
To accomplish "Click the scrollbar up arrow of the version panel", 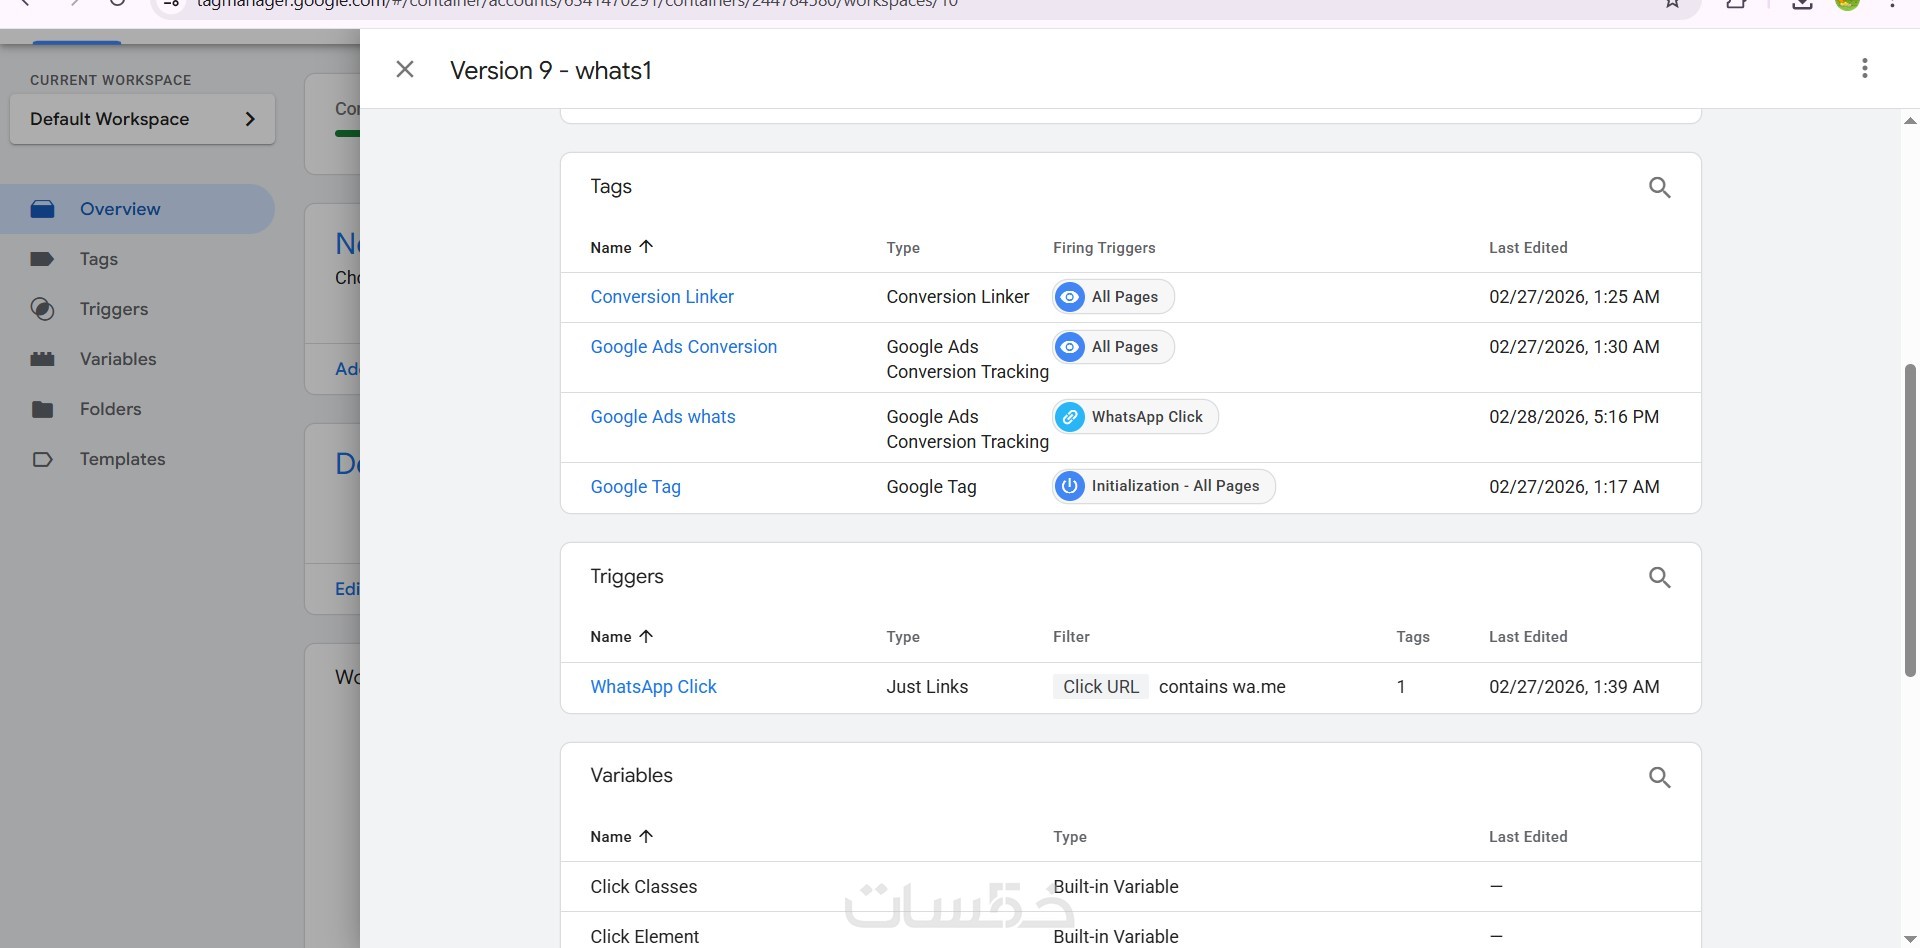I will tap(1909, 121).
